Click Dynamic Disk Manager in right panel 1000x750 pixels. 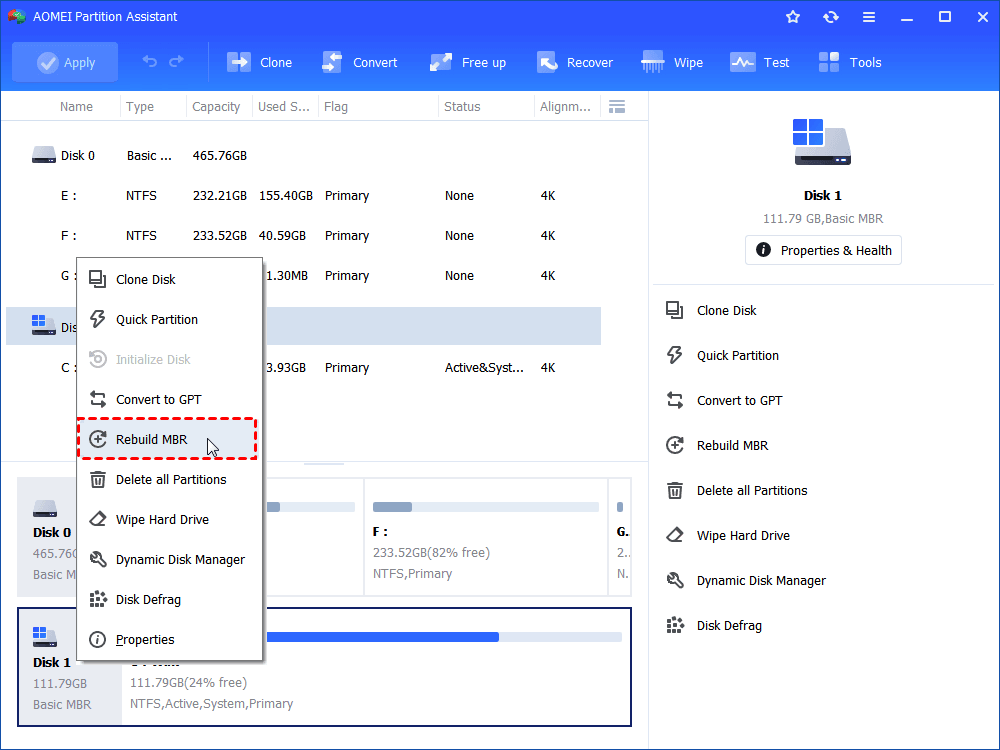click(761, 580)
